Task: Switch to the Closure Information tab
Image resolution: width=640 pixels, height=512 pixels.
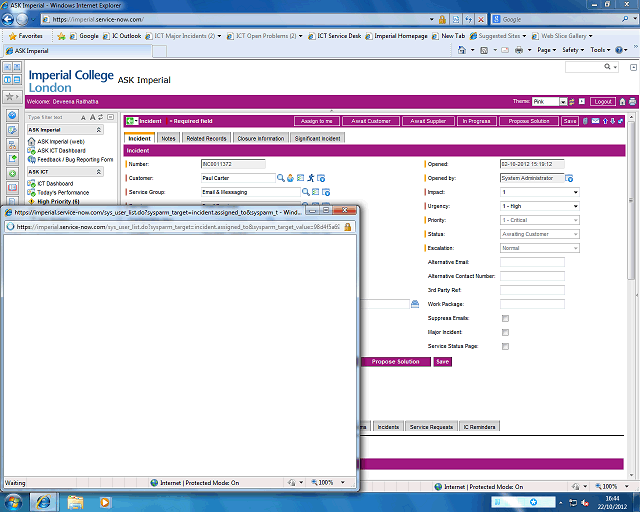Action: (x=260, y=139)
